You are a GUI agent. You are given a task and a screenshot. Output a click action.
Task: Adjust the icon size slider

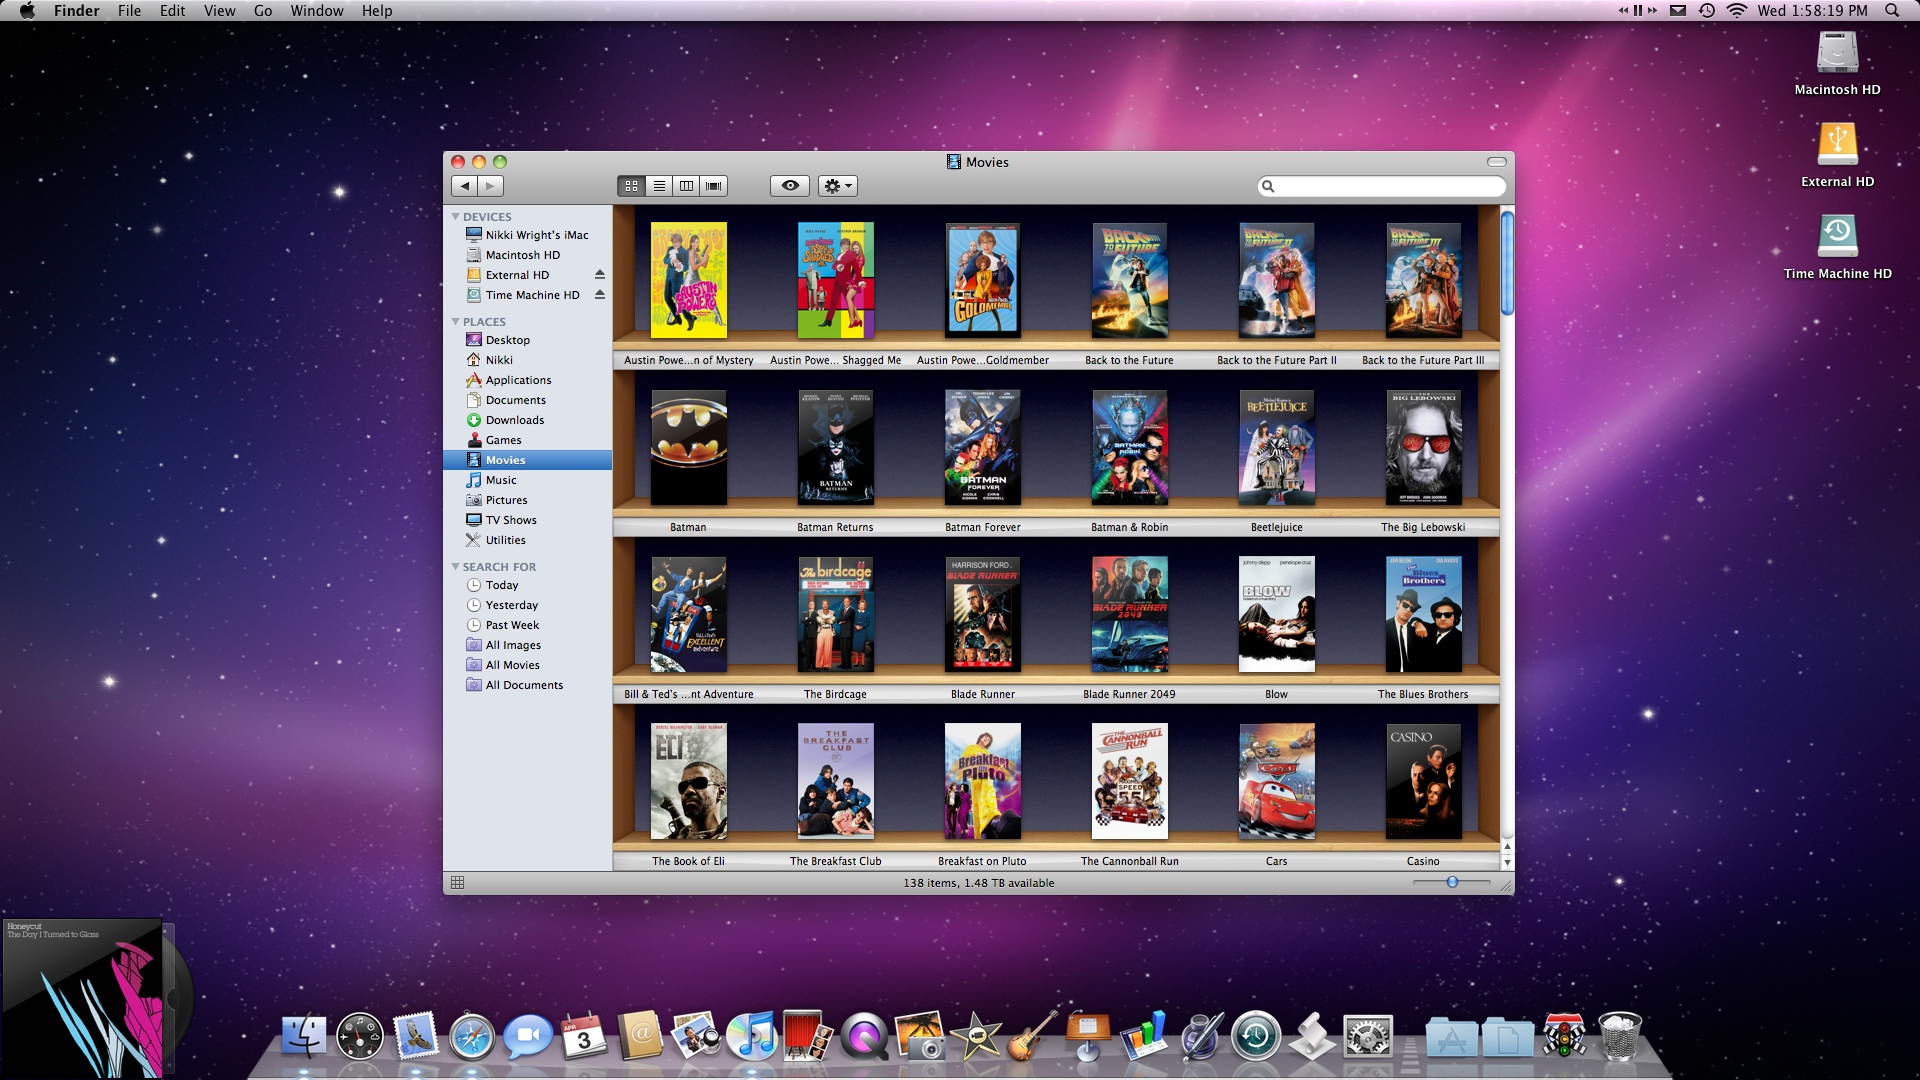tap(1452, 882)
